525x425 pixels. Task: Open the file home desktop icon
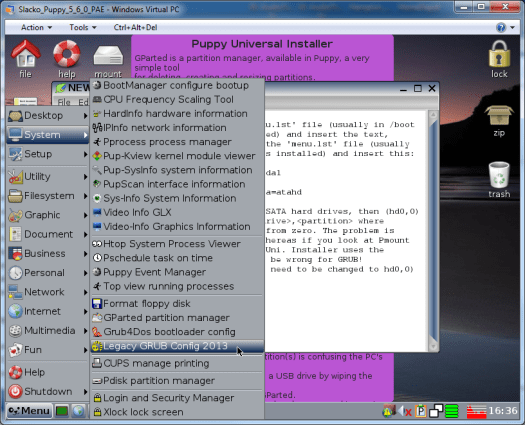(x=25, y=59)
